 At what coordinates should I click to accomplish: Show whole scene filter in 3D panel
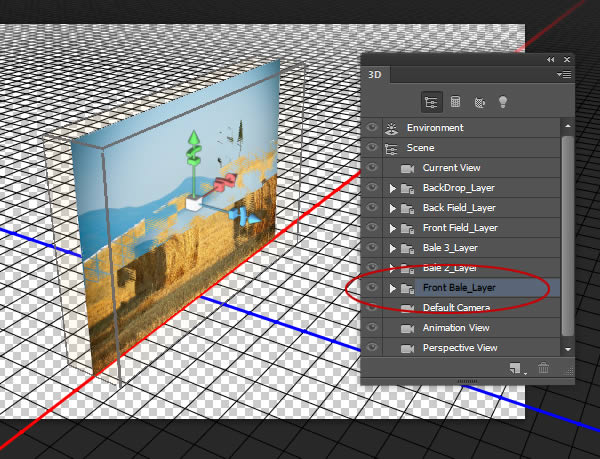[x=432, y=102]
